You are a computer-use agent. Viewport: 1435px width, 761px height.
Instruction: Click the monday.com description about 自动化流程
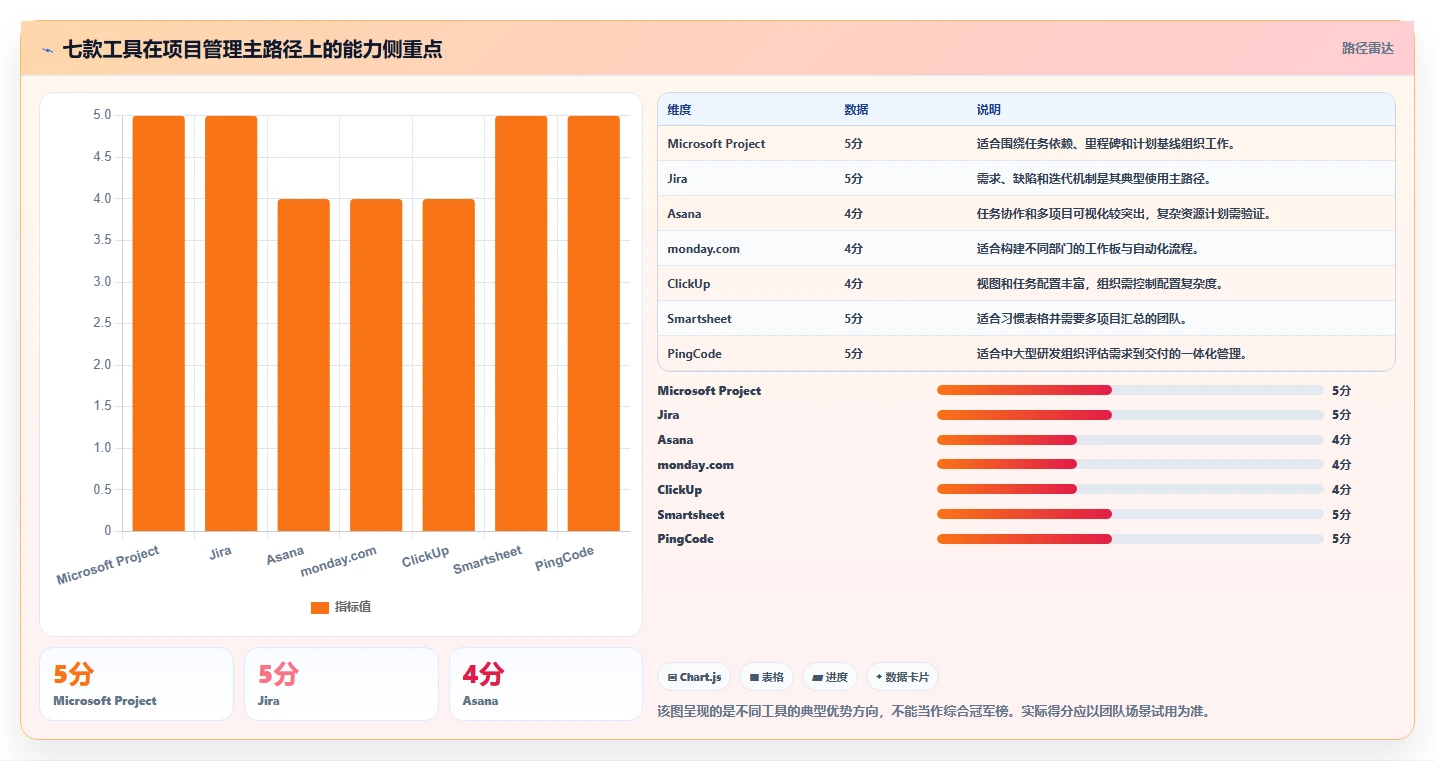[x=1088, y=249]
